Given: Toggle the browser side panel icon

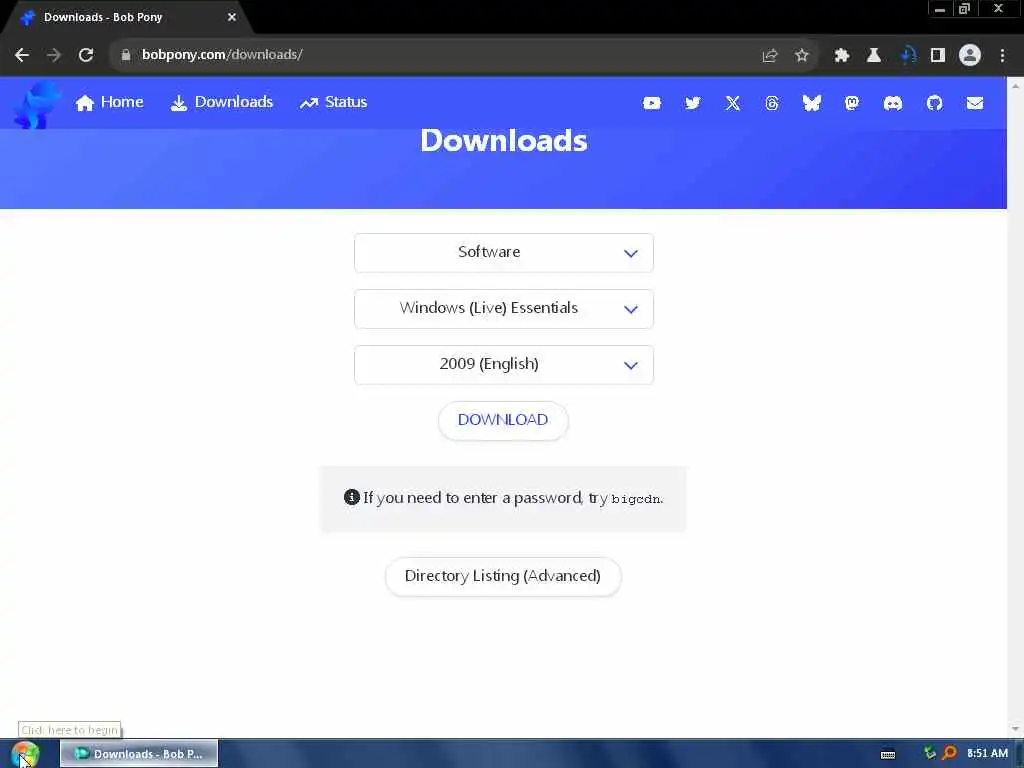Looking at the screenshot, I should point(938,56).
